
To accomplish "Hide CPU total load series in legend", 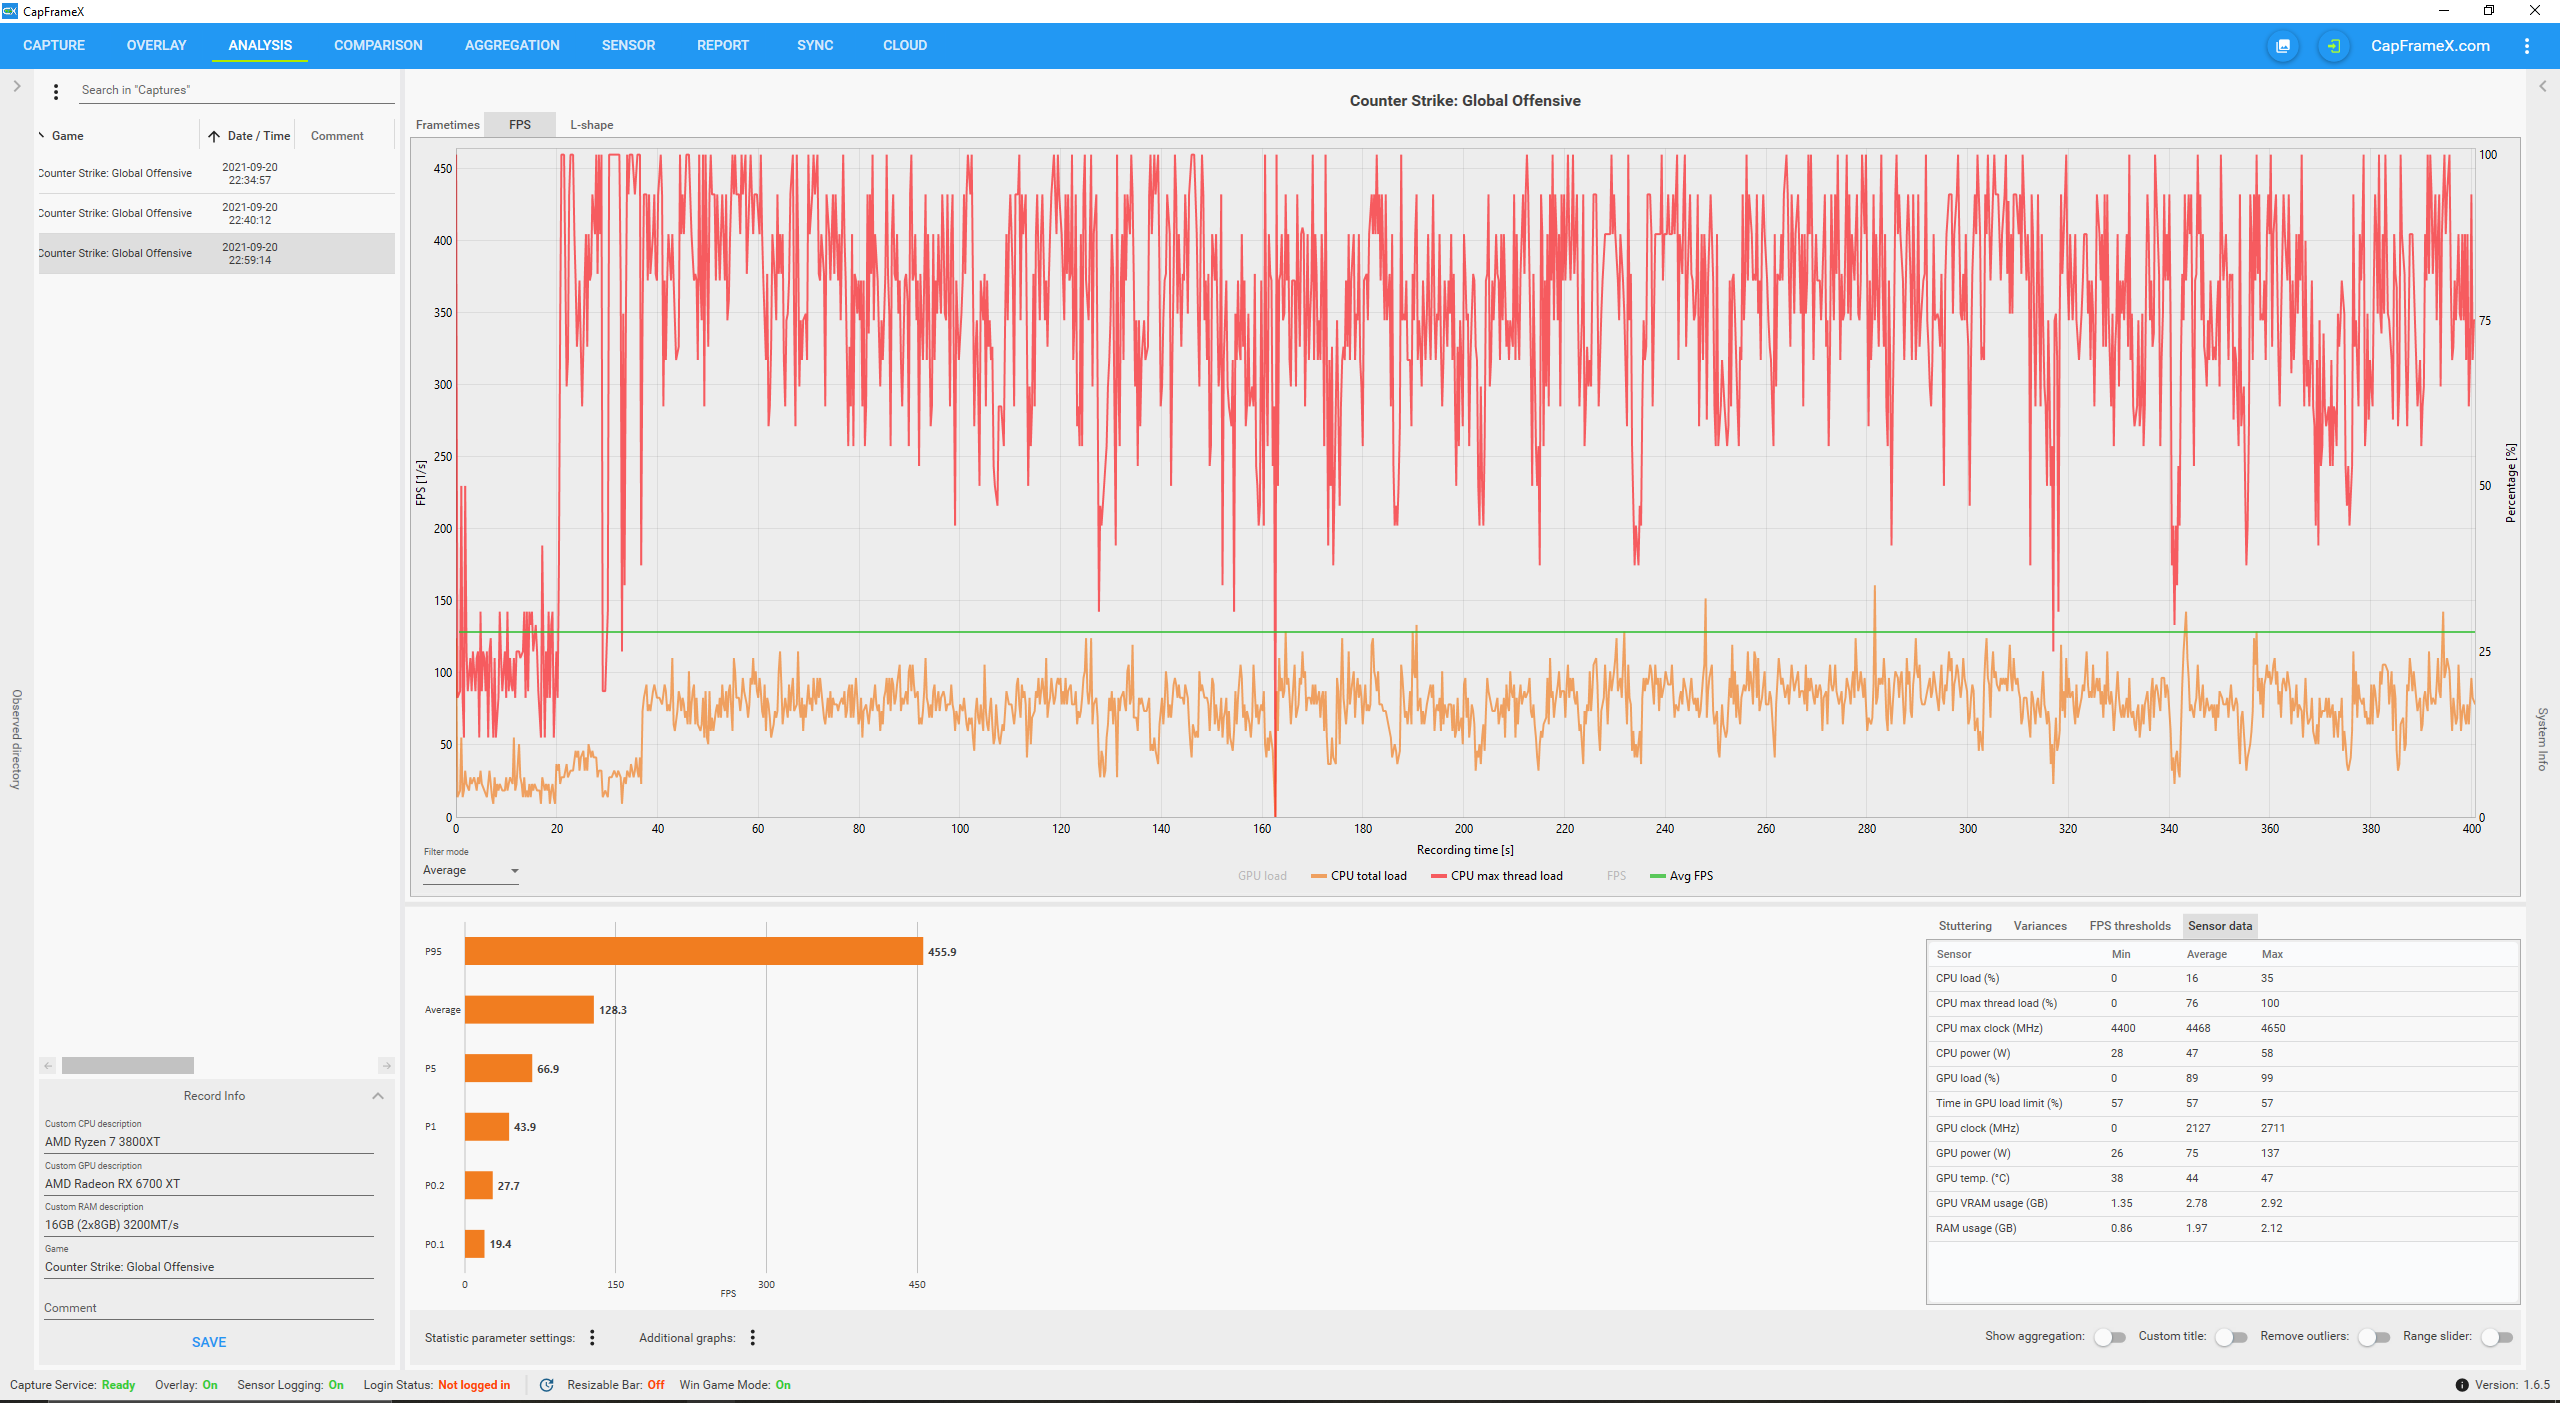I will 1359,876.
